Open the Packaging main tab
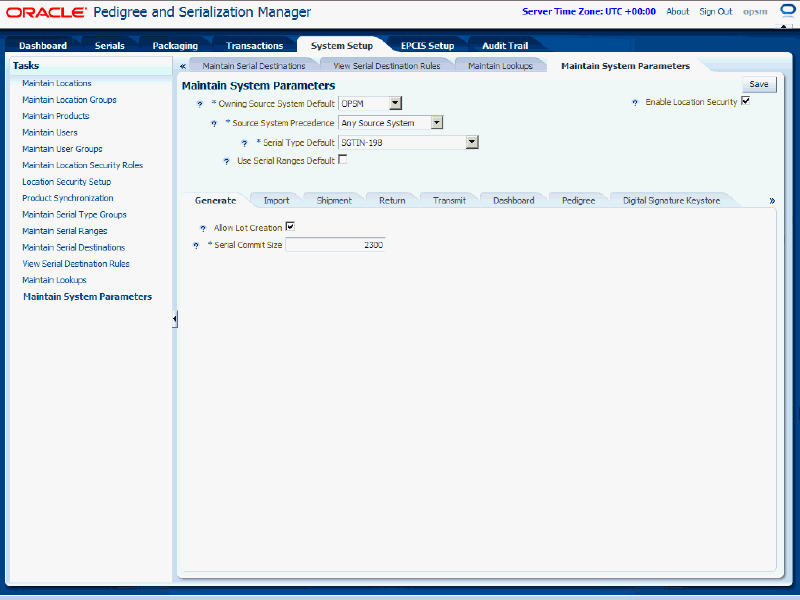800x600 pixels. tap(175, 45)
